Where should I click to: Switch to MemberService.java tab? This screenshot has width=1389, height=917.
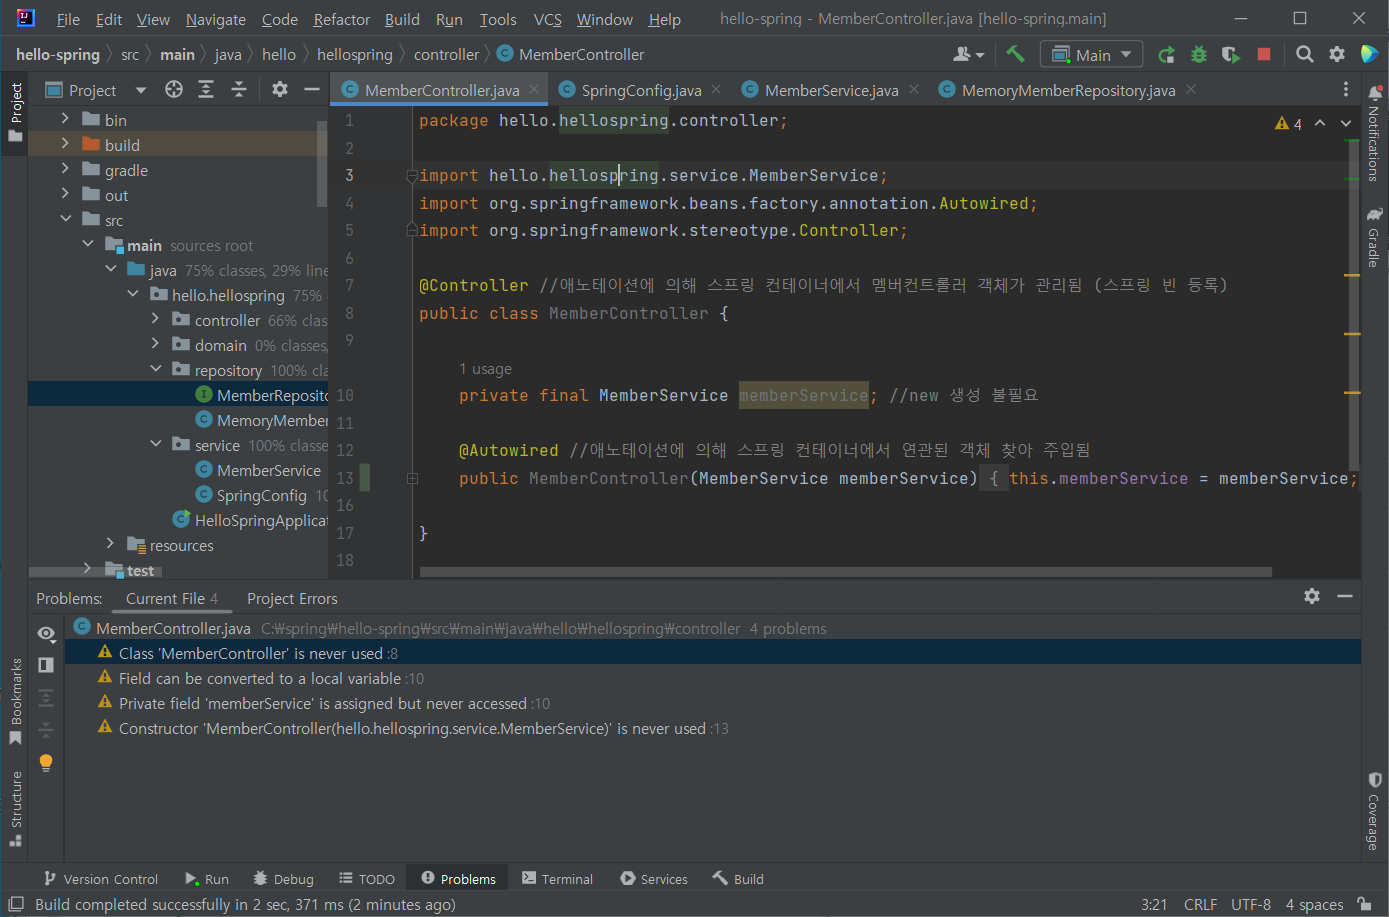point(831,90)
